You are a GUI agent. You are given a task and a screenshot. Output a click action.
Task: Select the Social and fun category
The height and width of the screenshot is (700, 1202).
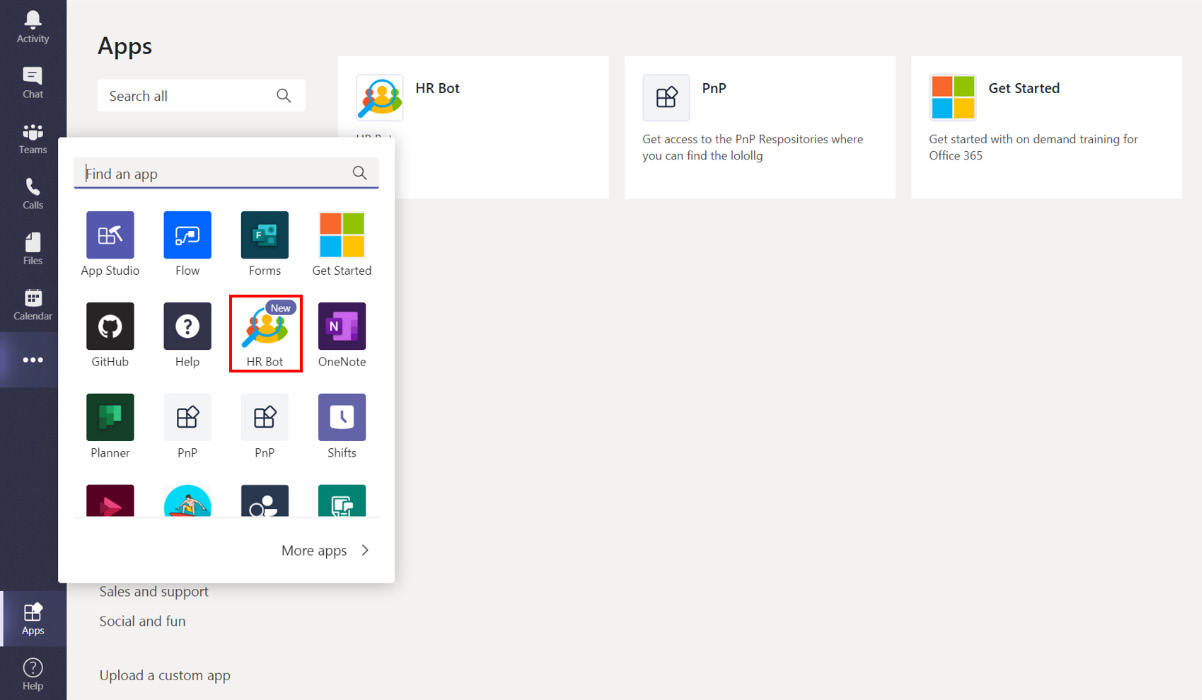(x=142, y=621)
